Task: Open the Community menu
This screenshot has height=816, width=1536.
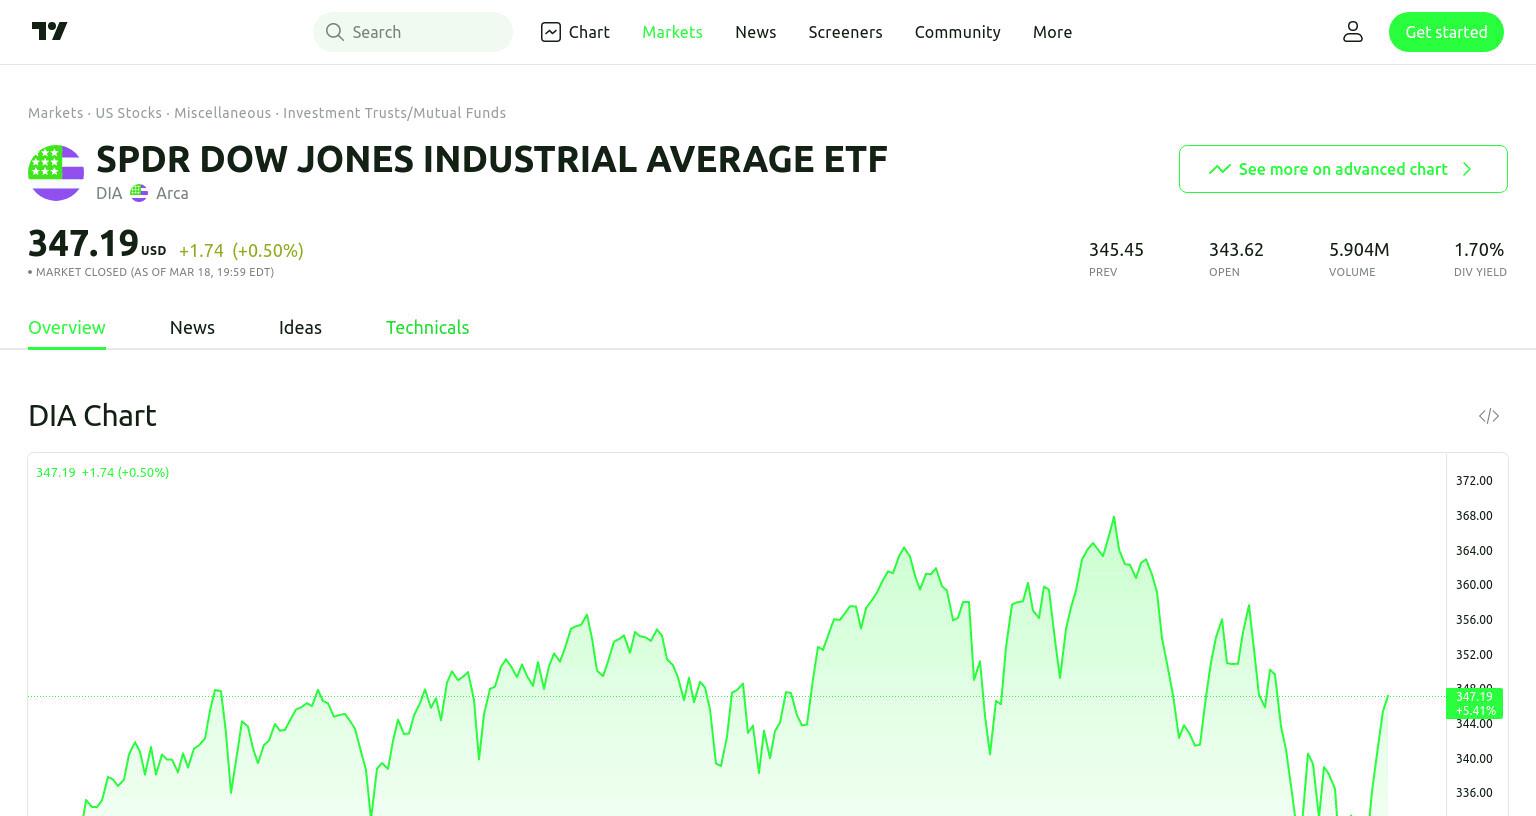Action: (x=957, y=32)
